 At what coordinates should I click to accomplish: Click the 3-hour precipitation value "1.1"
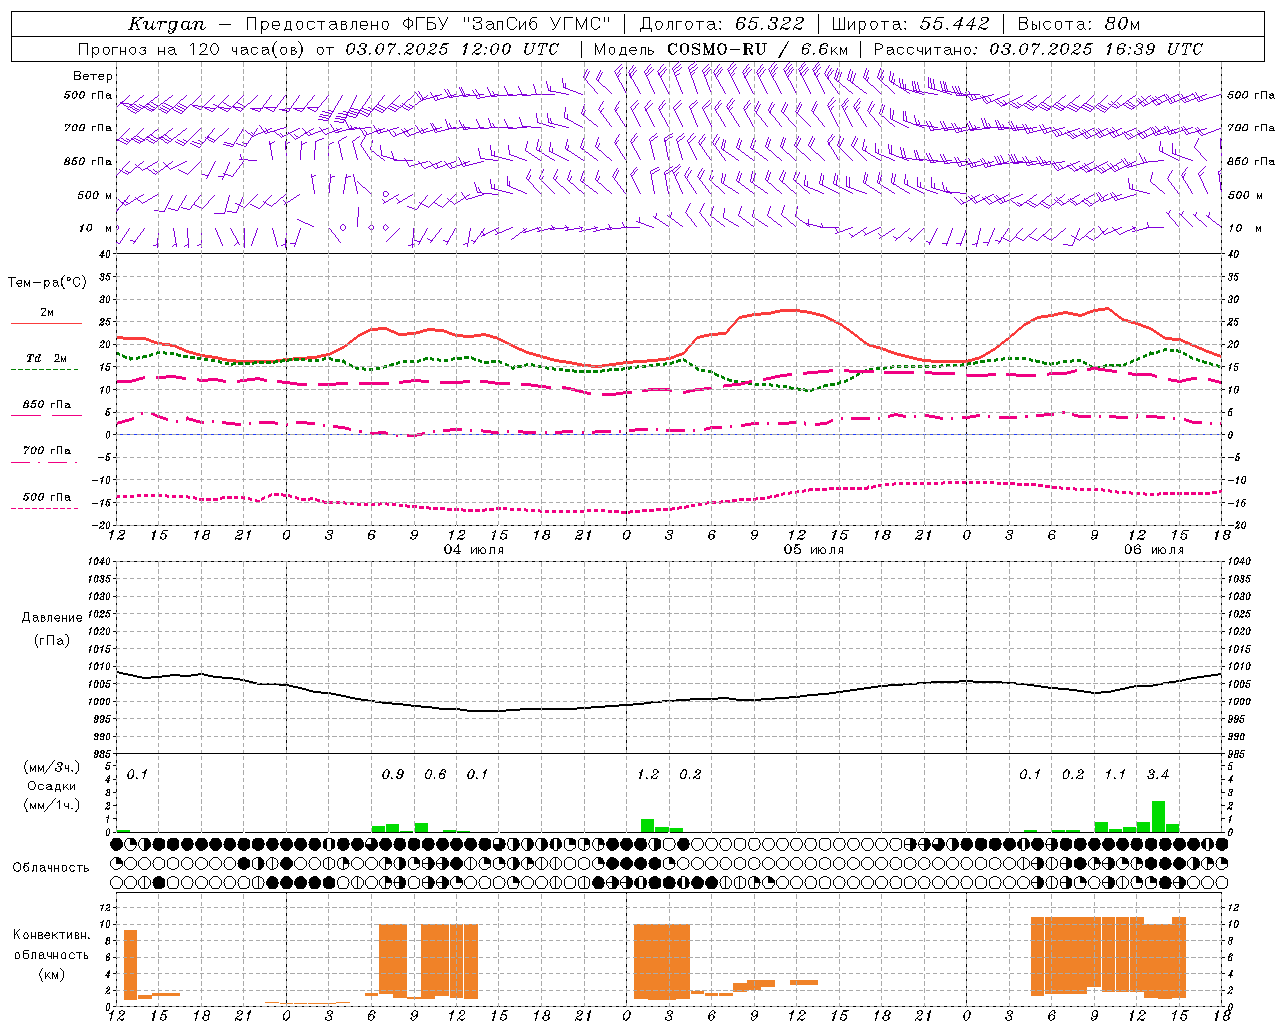click(1115, 775)
